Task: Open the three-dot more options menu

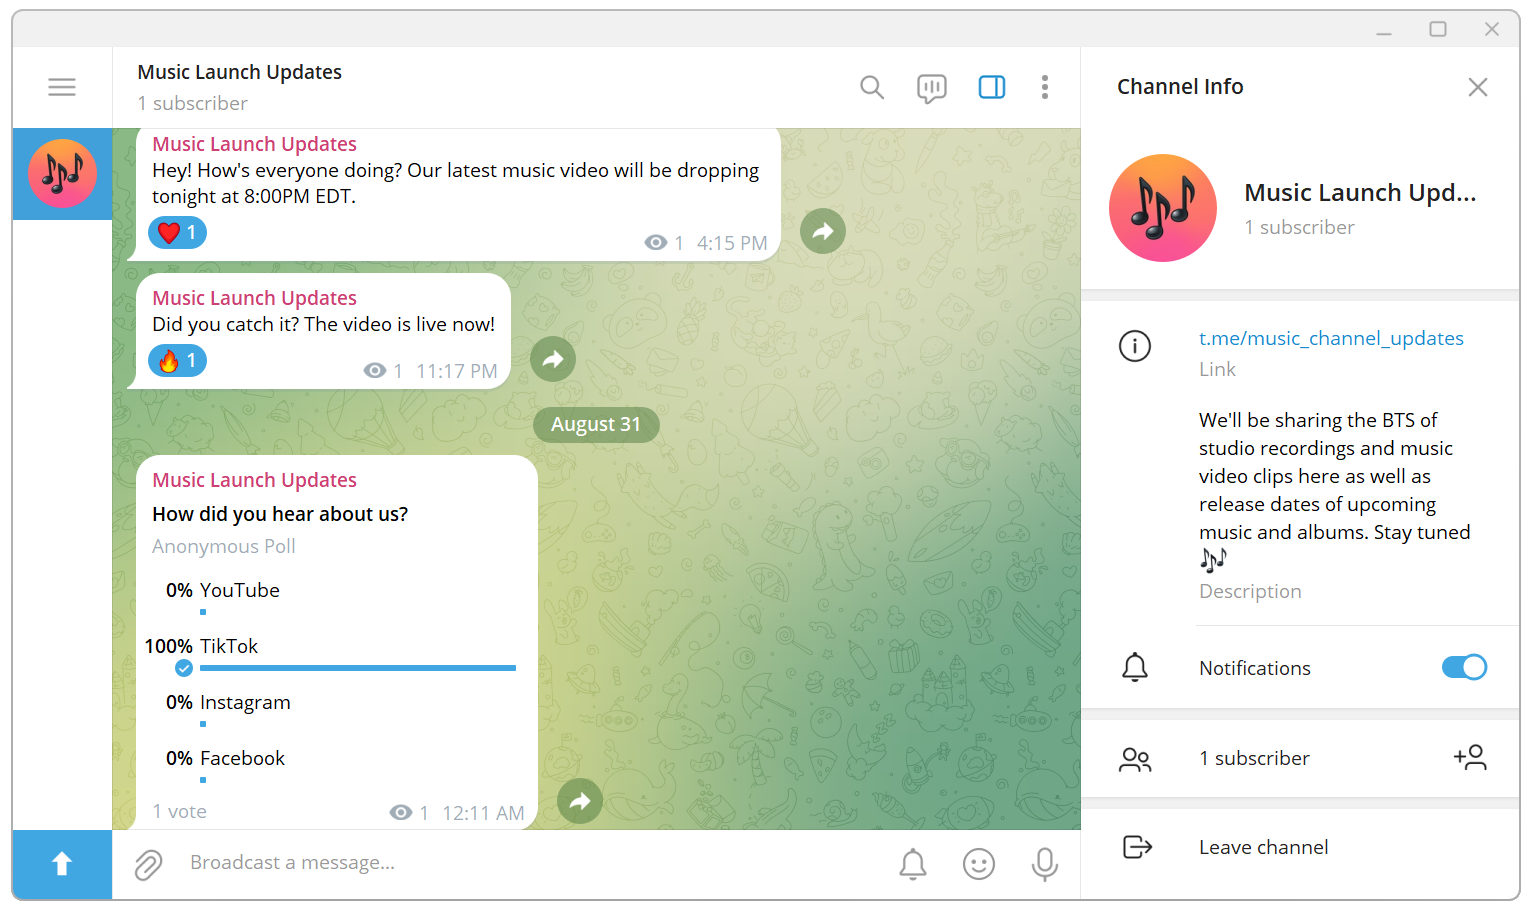Action: point(1045,87)
